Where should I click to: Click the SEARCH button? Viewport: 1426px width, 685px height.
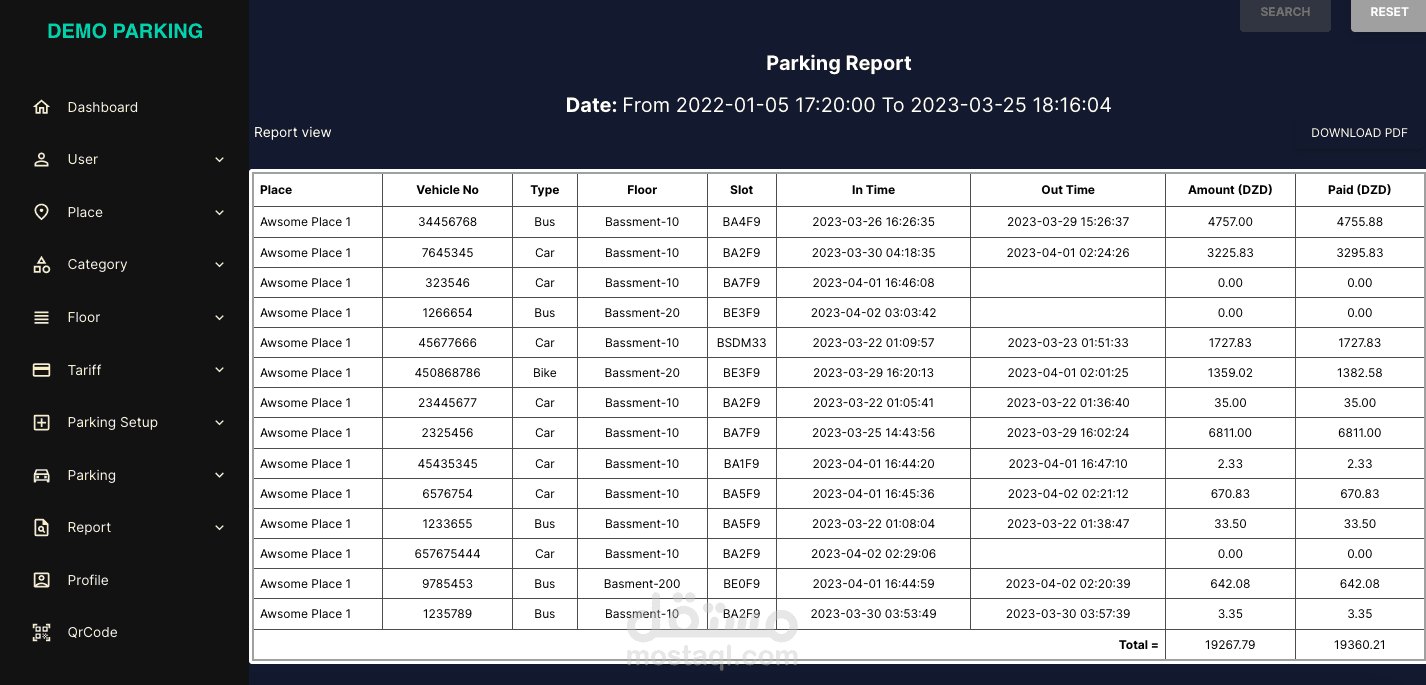point(1285,12)
